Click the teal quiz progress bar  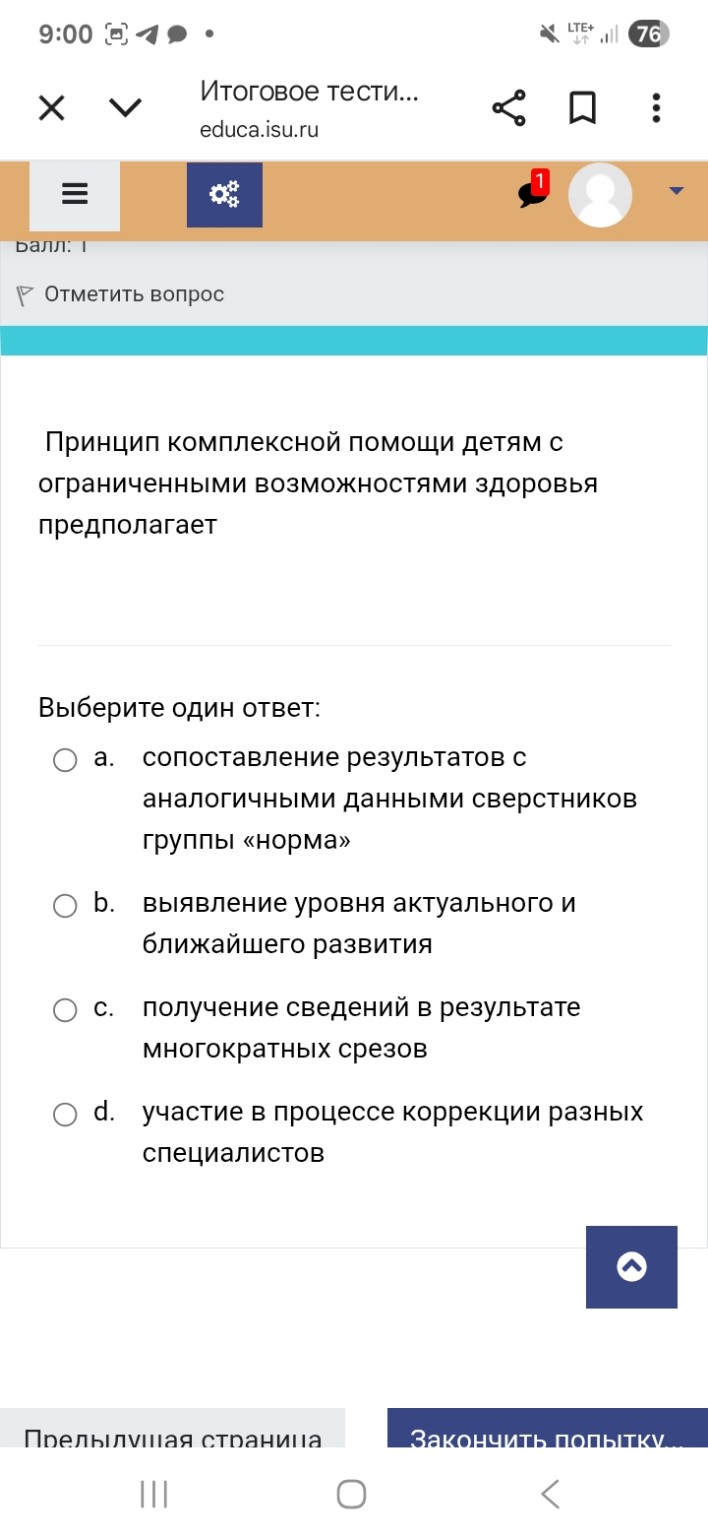coord(354,341)
